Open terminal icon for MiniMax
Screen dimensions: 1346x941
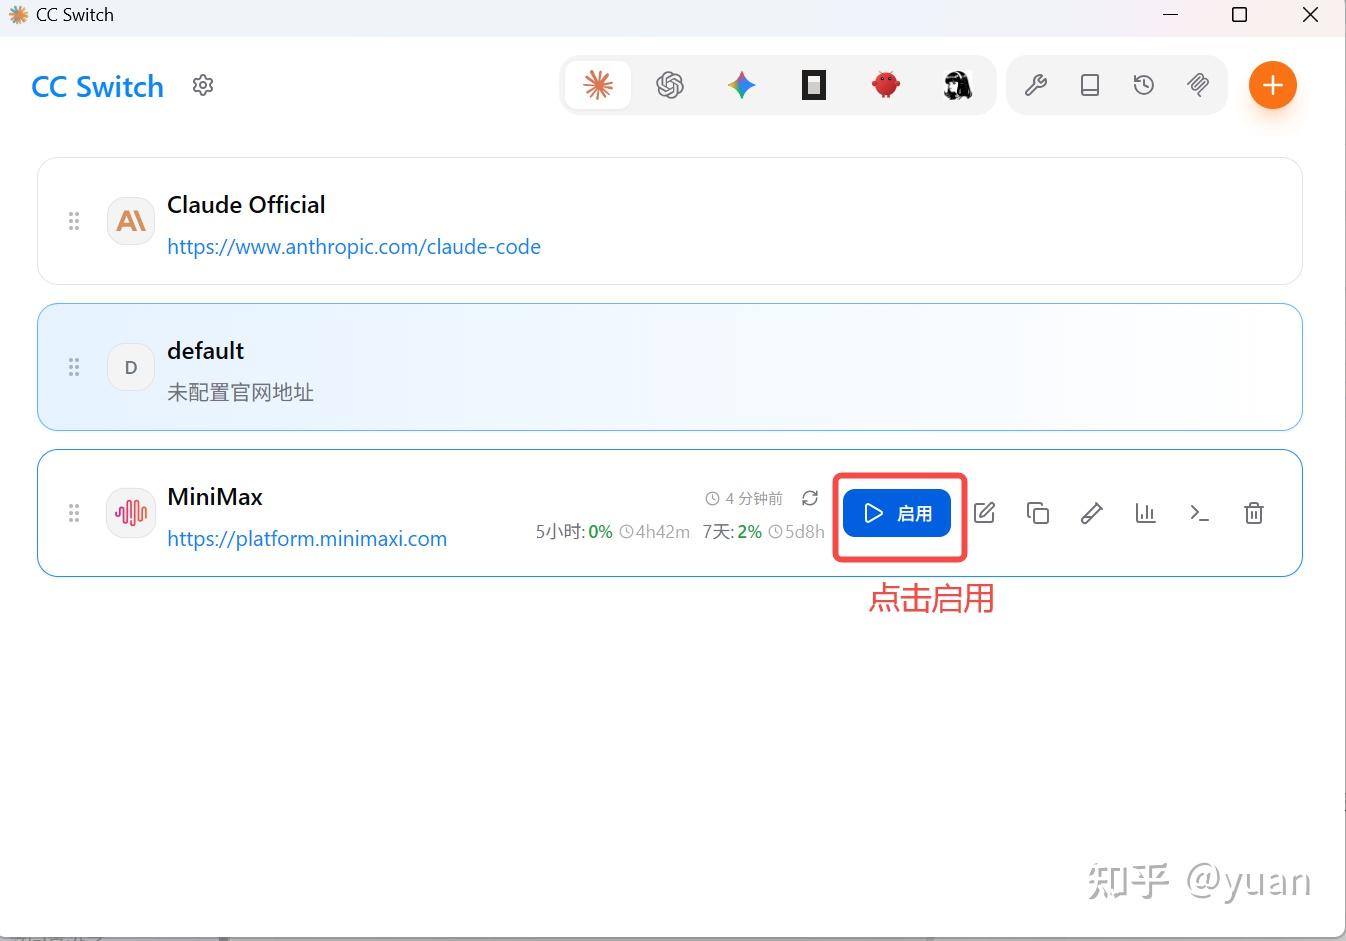pyautogui.click(x=1200, y=513)
